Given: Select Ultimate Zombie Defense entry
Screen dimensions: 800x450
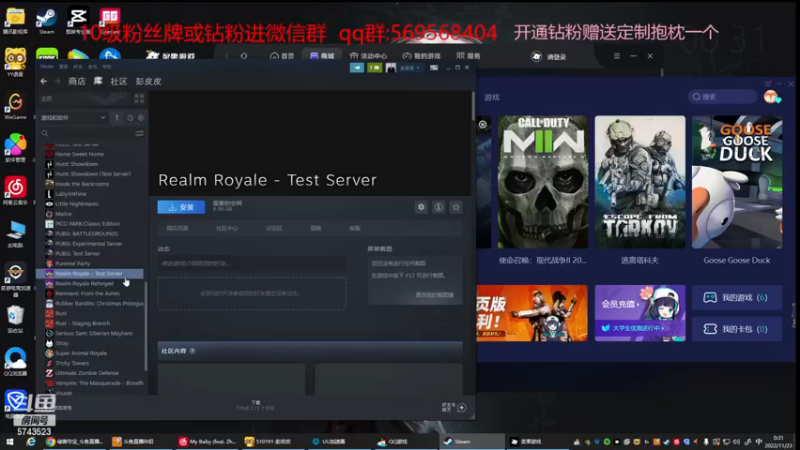Looking at the screenshot, I should pos(87,373).
